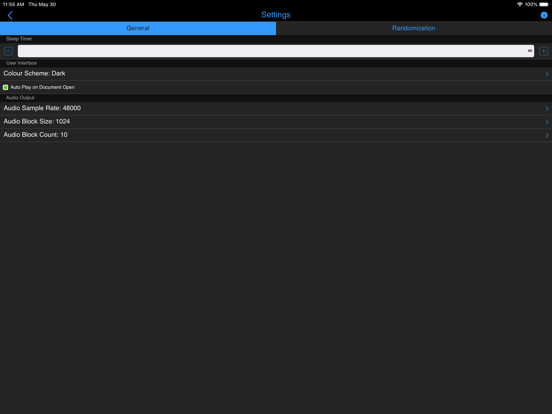Image resolution: width=552 pixels, height=414 pixels.
Task: Select the Auto Play on Document Open label
Action: [x=43, y=87]
